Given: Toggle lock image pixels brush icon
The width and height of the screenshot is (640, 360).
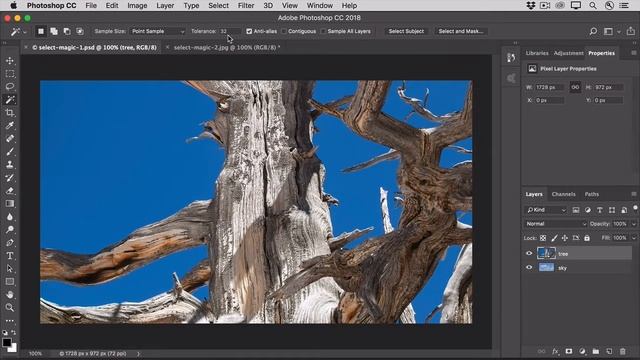Looking at the screenshot, I should 554,238.
